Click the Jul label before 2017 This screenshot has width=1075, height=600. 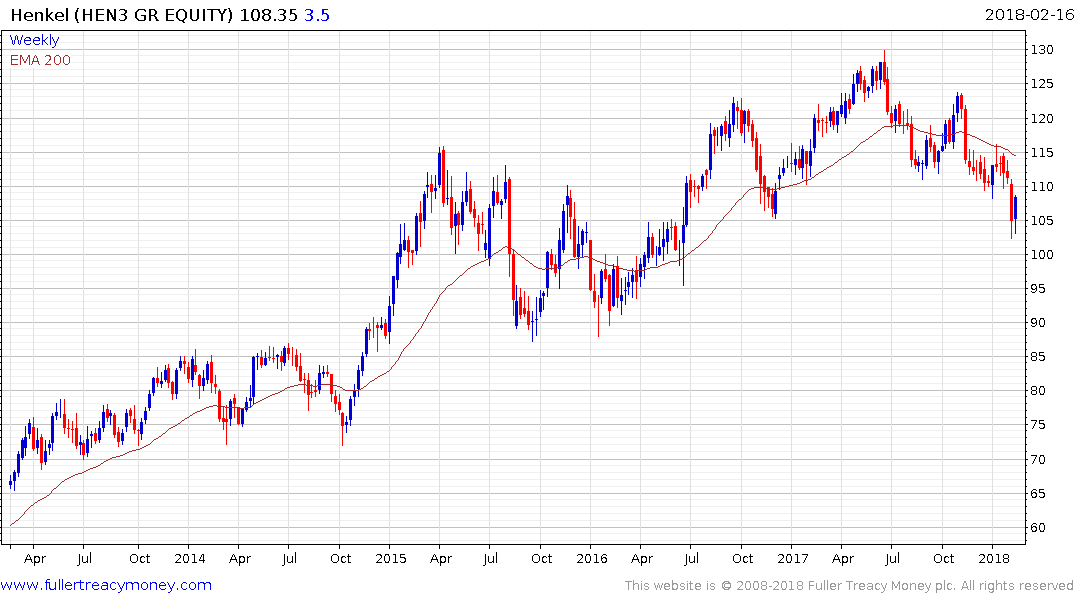click(x=691, y=558)
